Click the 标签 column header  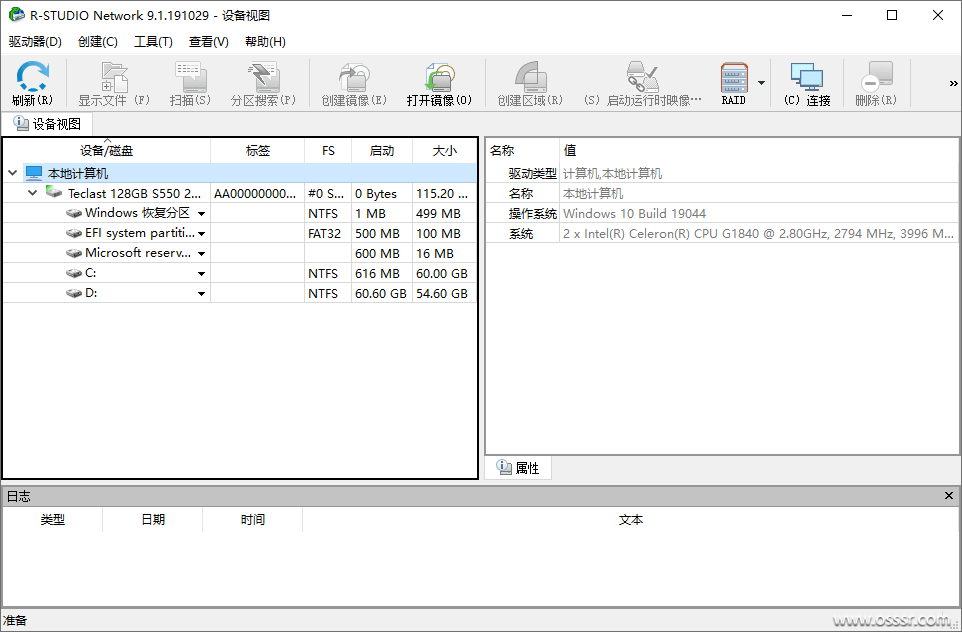point(258,150)
